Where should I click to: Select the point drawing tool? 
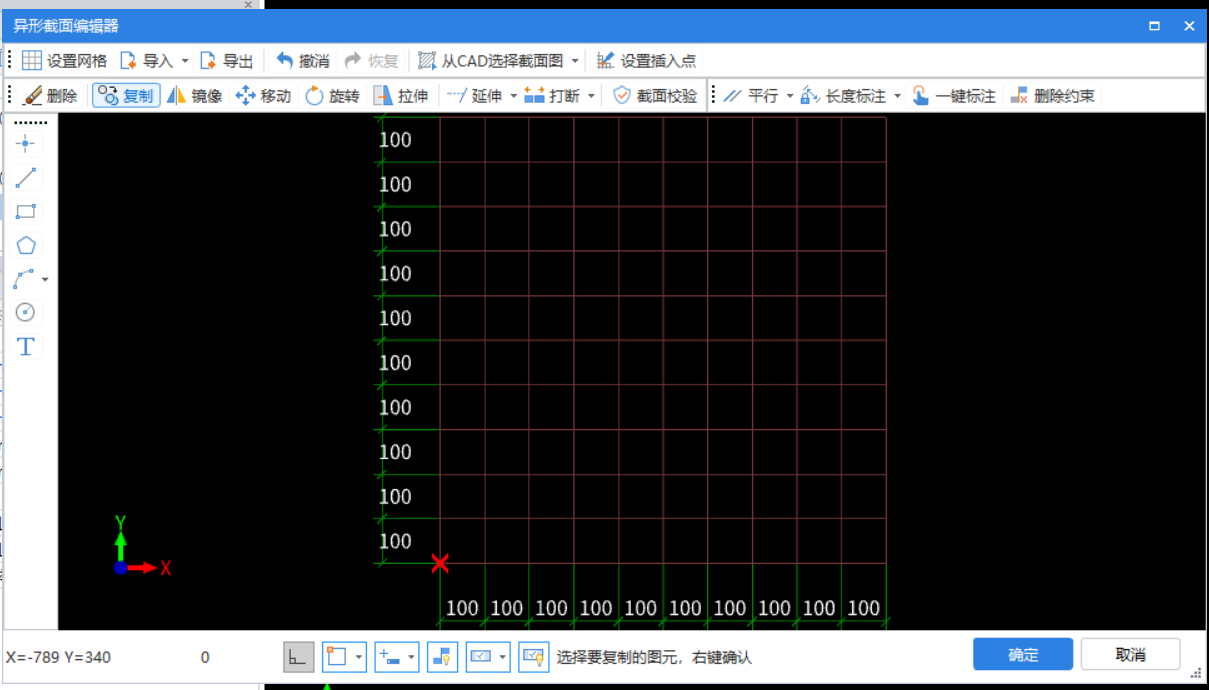coord(26,144)
